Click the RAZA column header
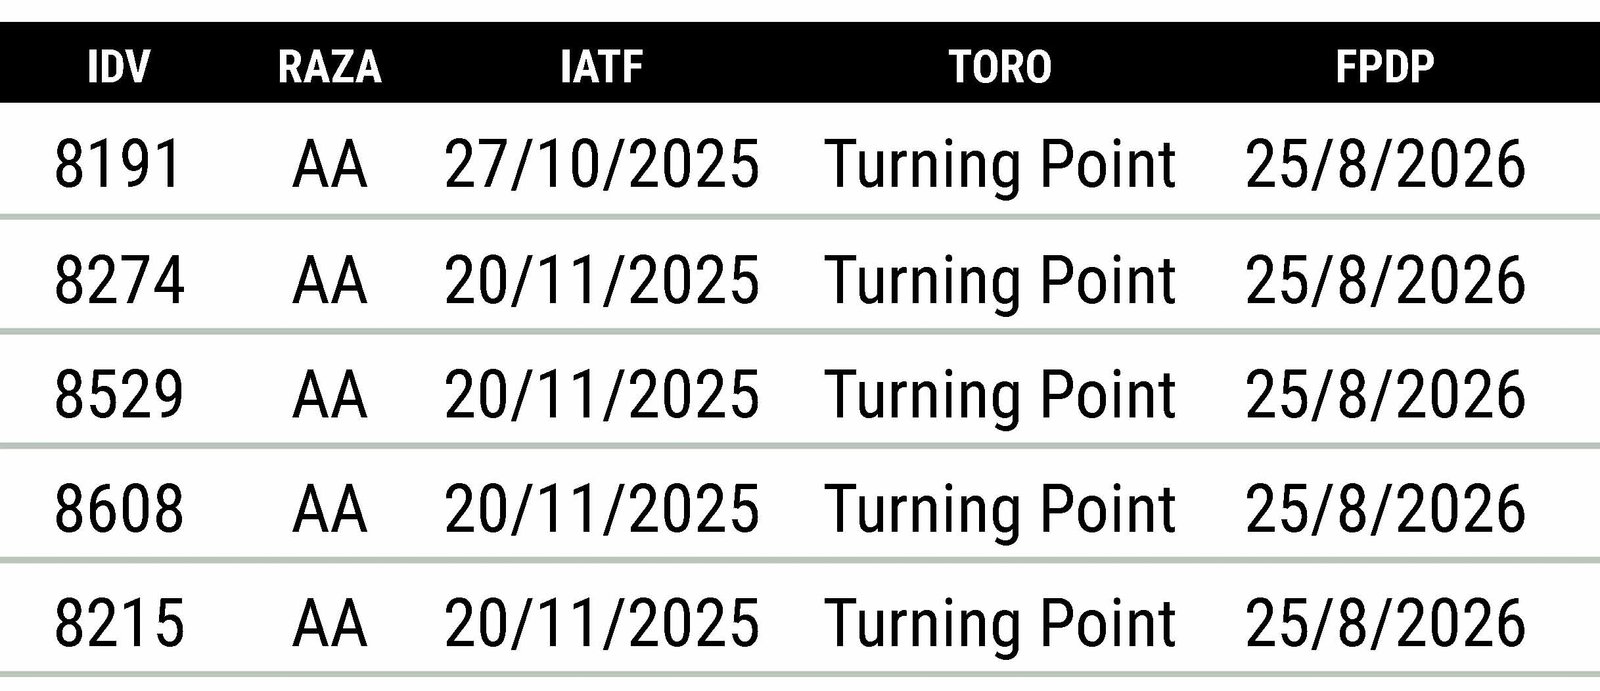 330,67
